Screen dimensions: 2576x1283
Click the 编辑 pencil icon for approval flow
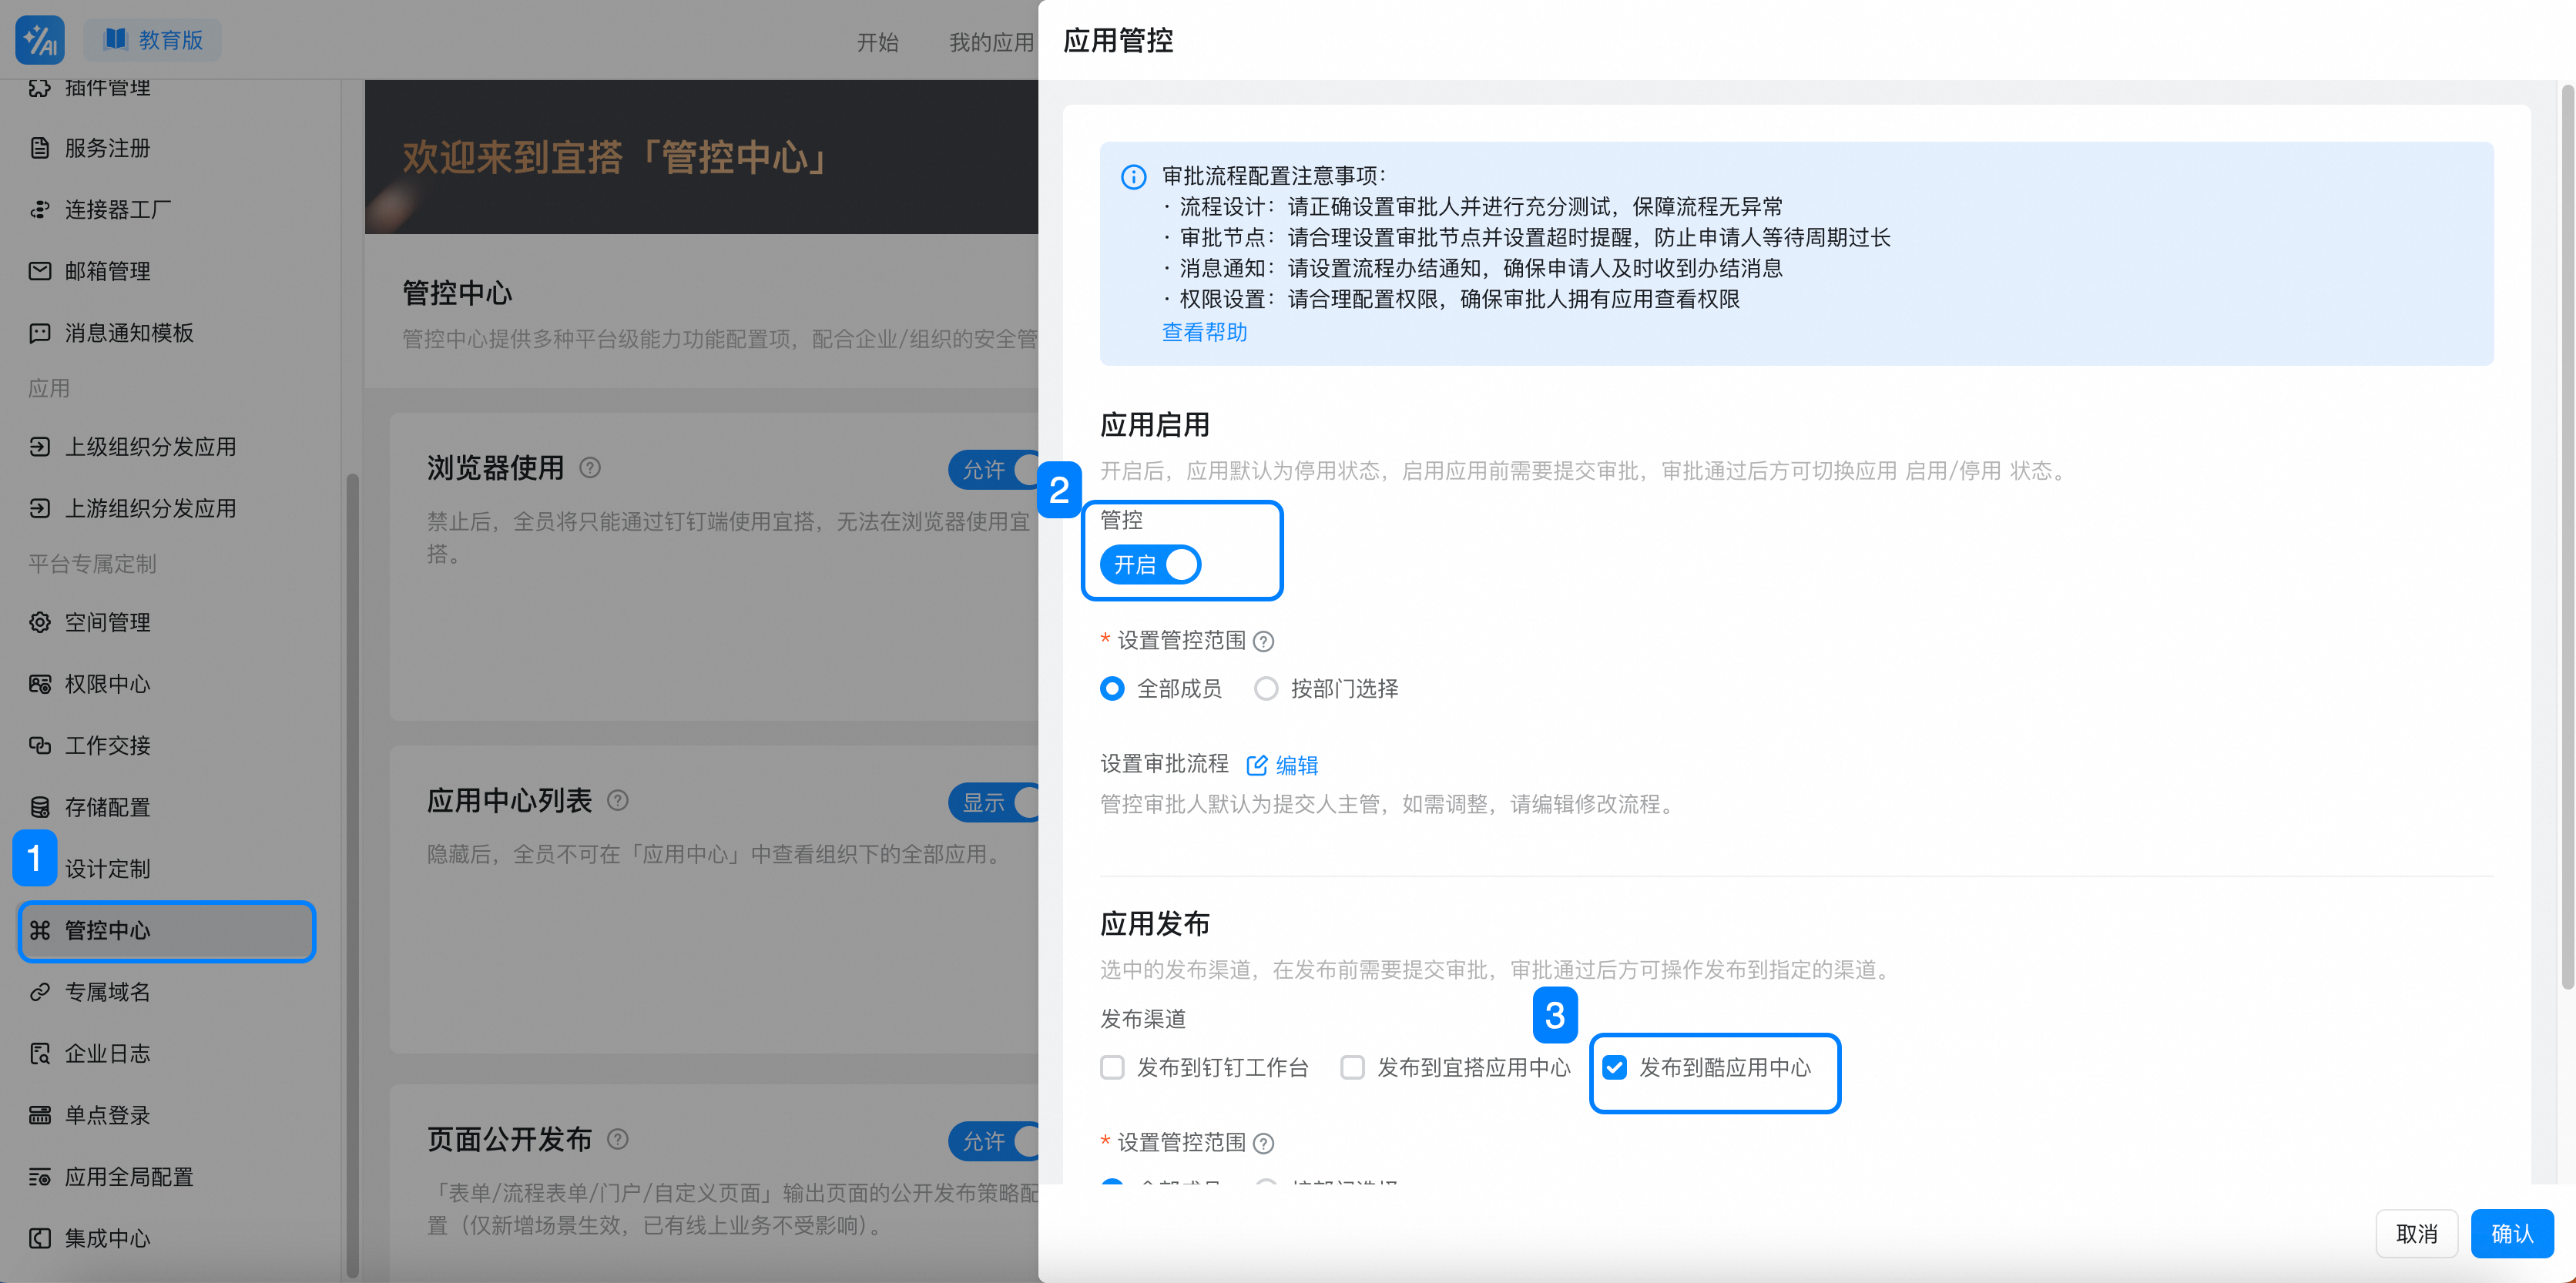click(1257, 765)
